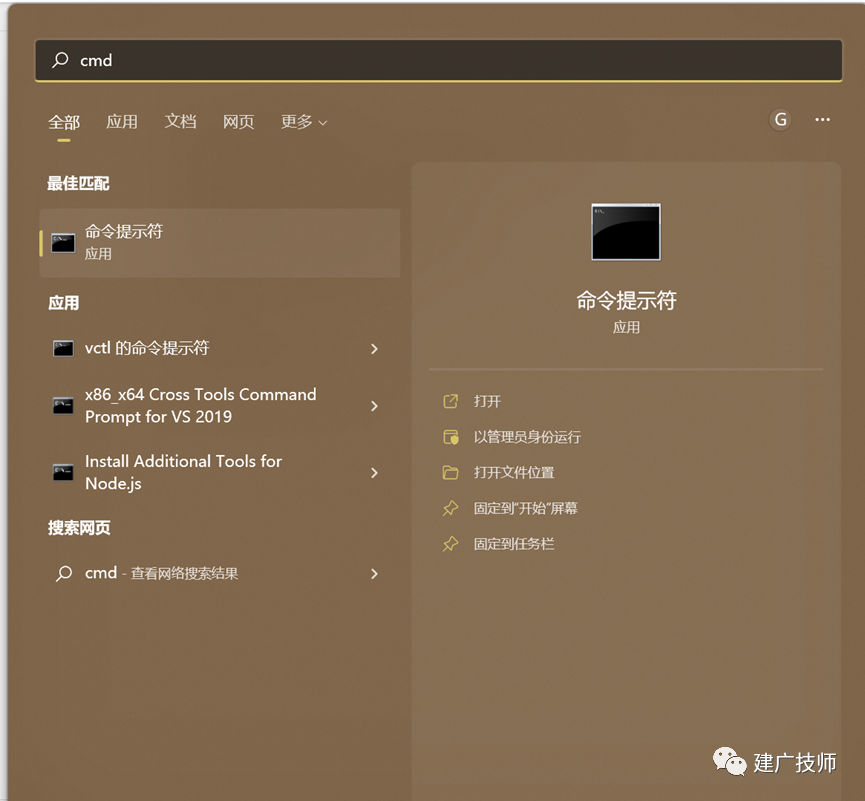Click the 命令提示符 icon in best match
This screenshot has height=801, width=865.
tap(63, 243)
